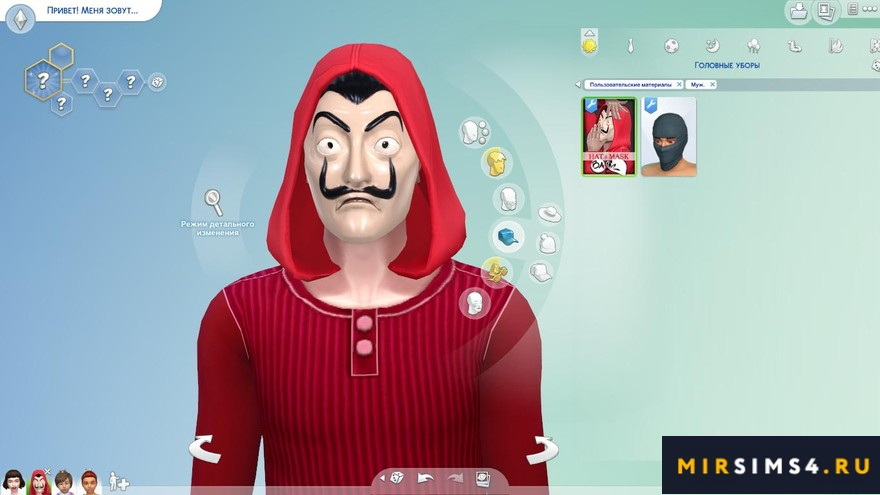Undo the last change
The width and height of the screenshot is (880, 495).
(425, 479)
